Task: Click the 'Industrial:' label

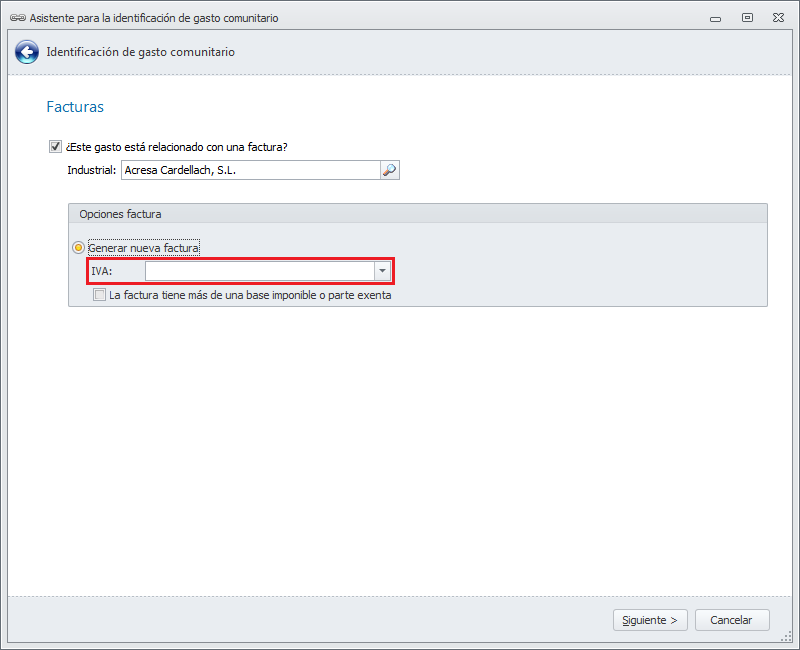Action: (x=91, y=170)
